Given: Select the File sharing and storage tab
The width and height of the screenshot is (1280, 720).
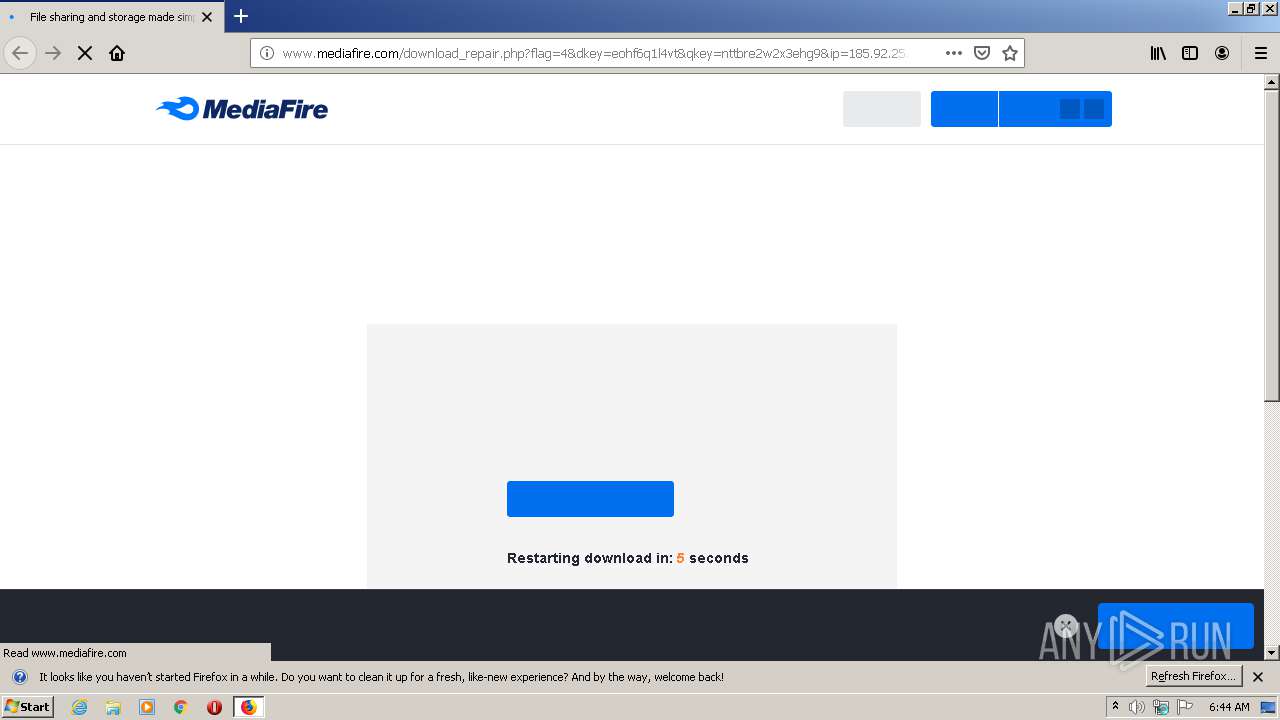Looking at the screenshot, I should click(x=111, y=17).
